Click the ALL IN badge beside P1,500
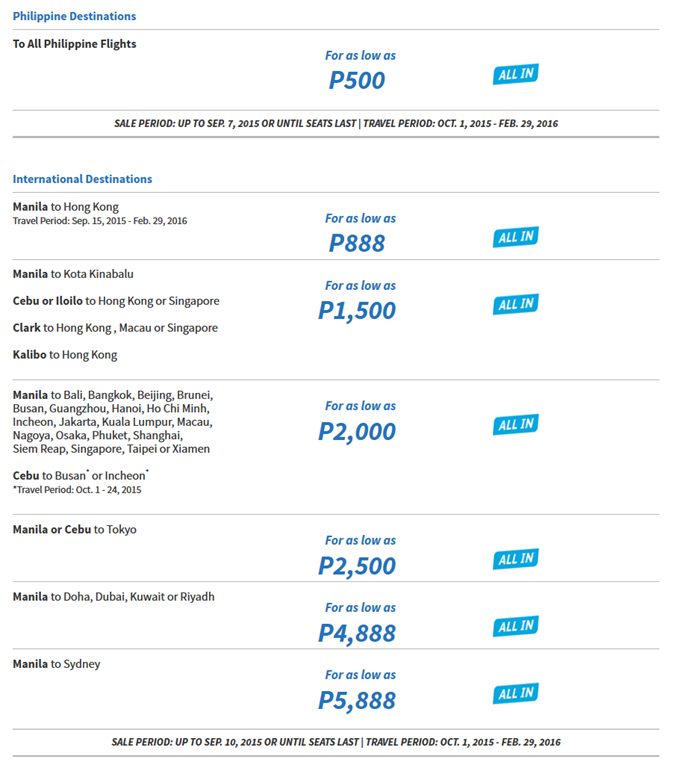The height and width of the screenshot is (768, 678). coord(515,304)
